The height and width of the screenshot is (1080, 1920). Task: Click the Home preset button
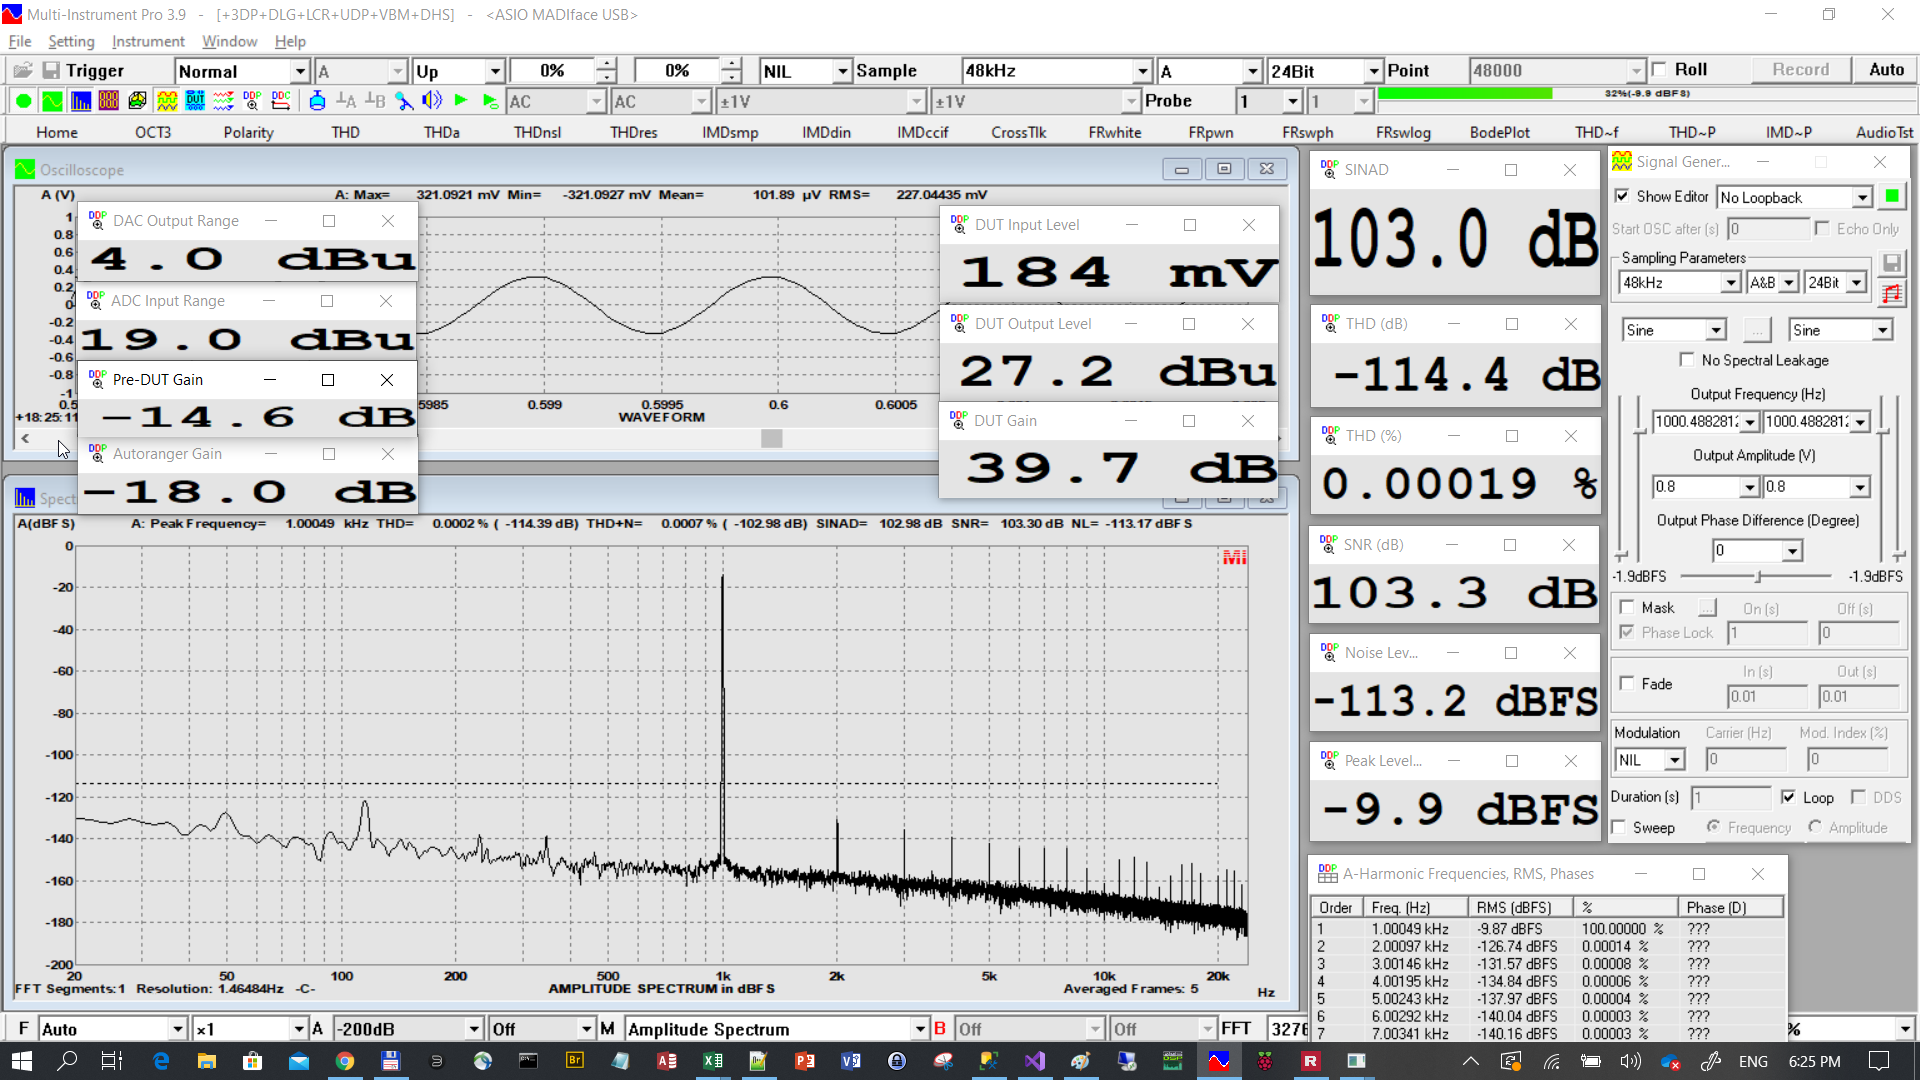57,132
